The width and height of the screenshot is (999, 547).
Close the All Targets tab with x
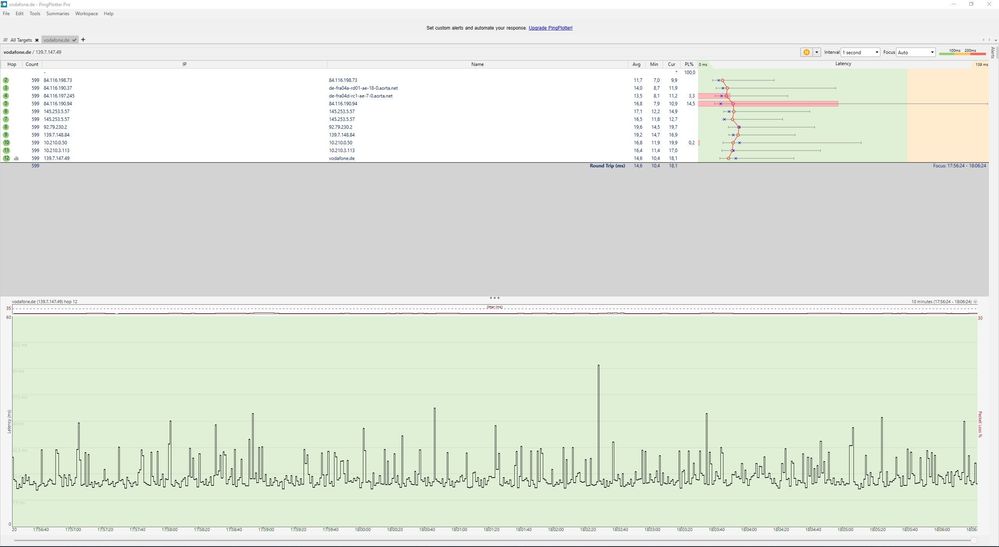36,40
